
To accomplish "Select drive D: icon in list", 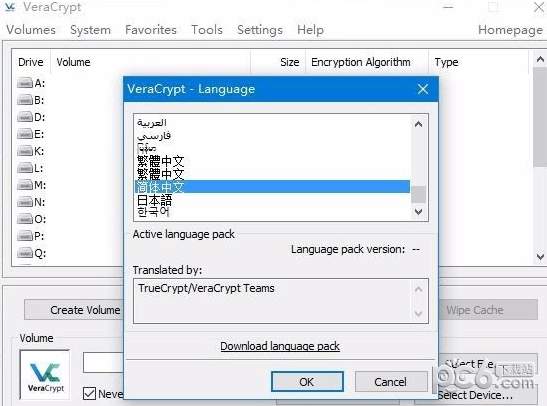I will click(25, 117).
